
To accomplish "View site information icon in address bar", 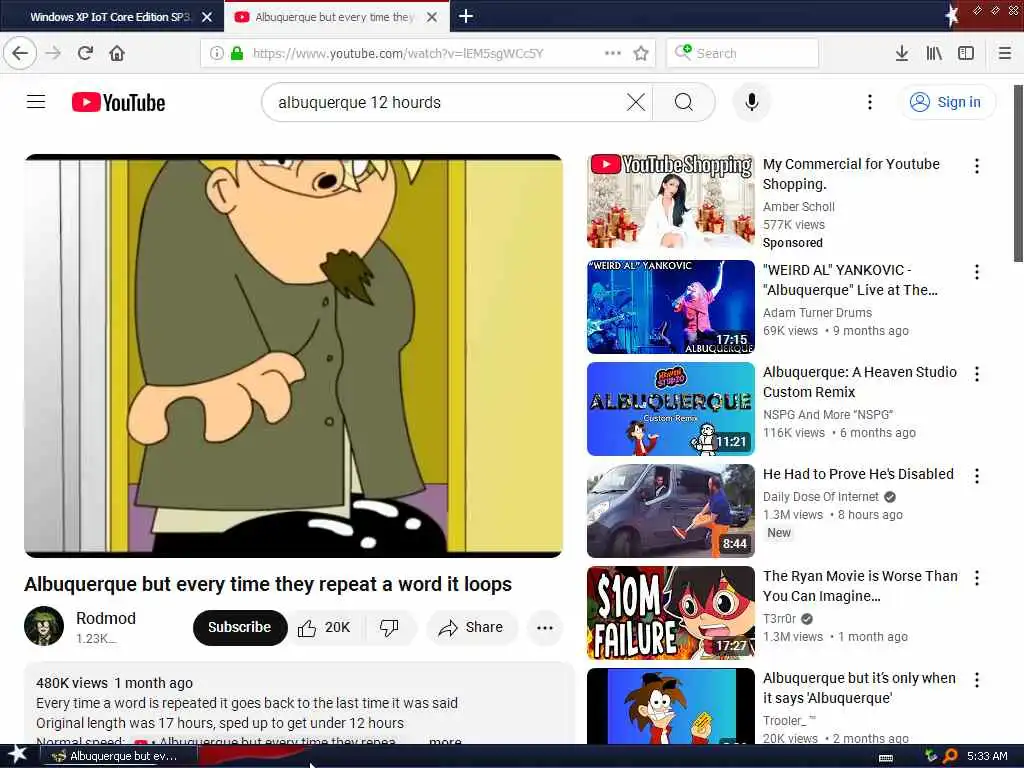I will point(216,53).
